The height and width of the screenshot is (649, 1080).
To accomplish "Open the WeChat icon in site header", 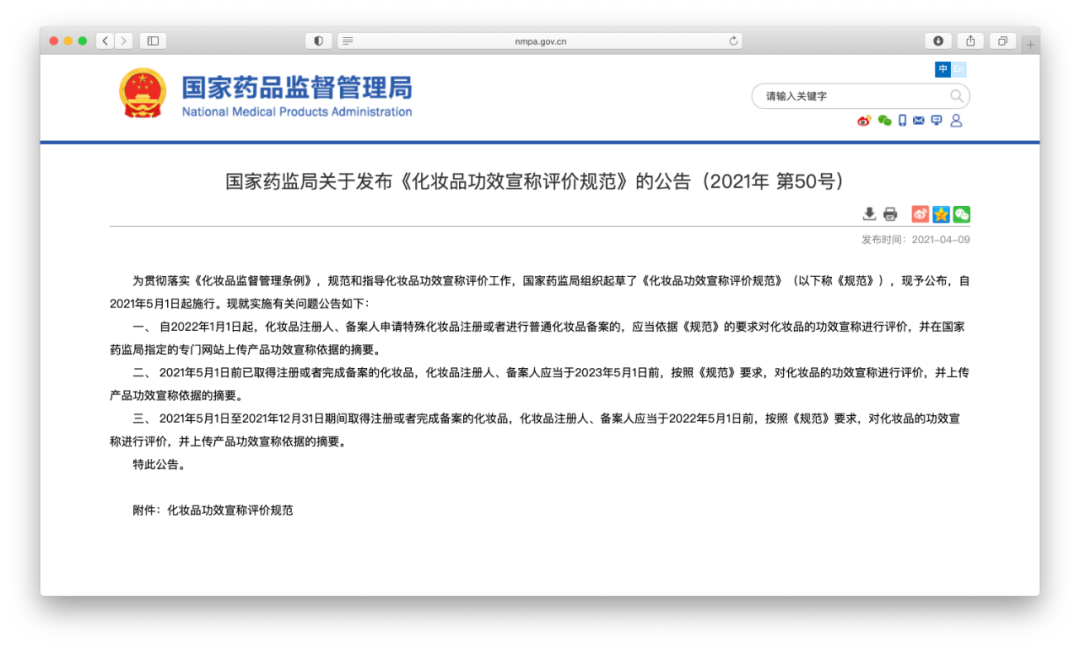I will (884, 121).
